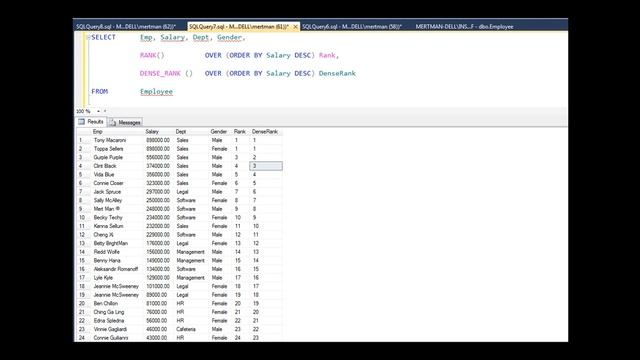
Task: Open the SQLQuery6.sql tab
Action: [352, 27]
